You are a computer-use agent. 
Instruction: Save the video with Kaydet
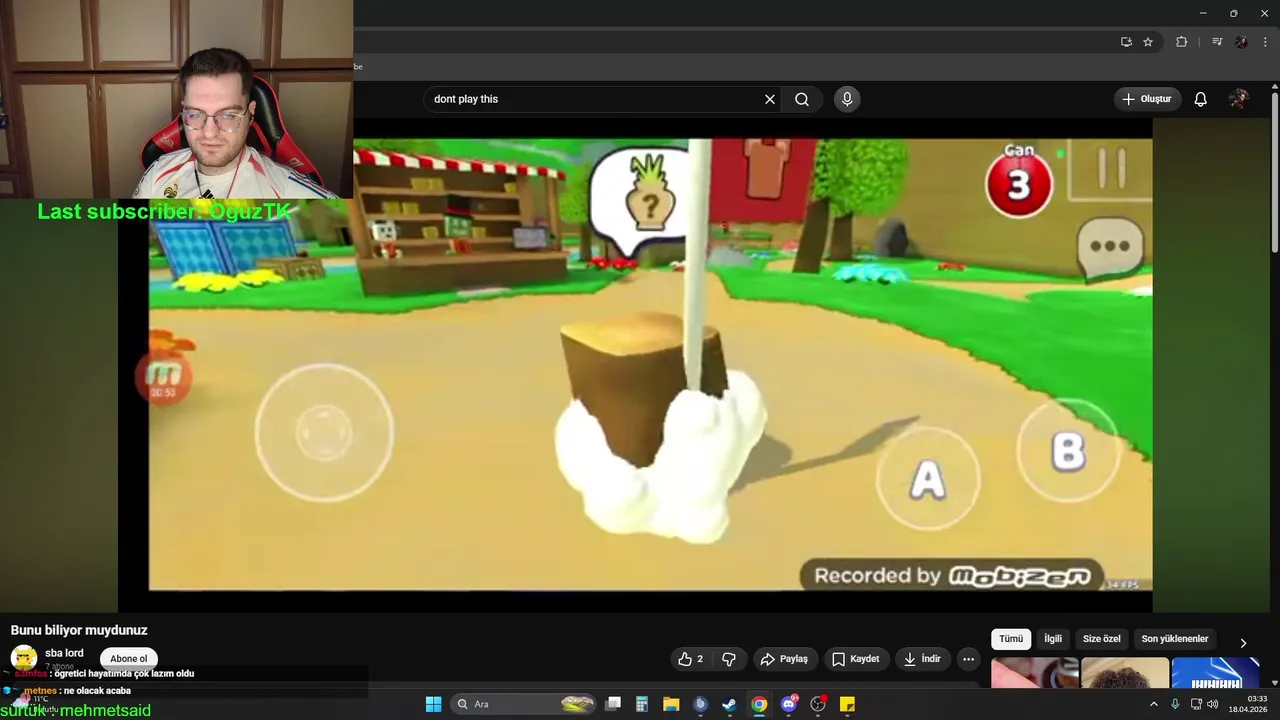coord(856,659)
